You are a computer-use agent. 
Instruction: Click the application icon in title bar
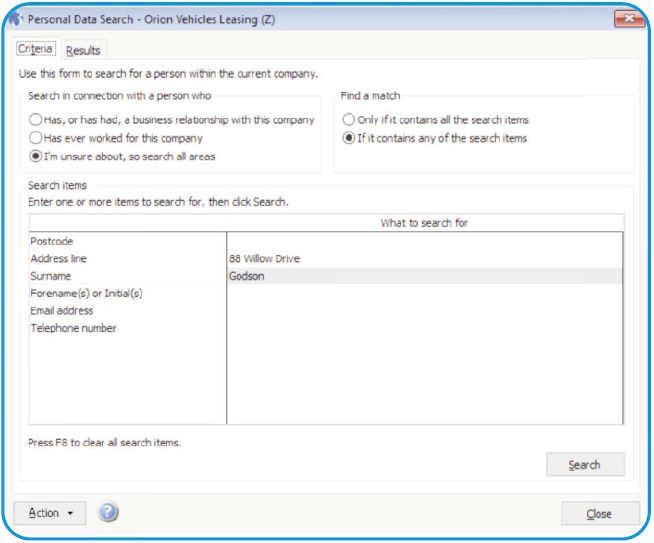pyautogui.click(x=16, y=18)
